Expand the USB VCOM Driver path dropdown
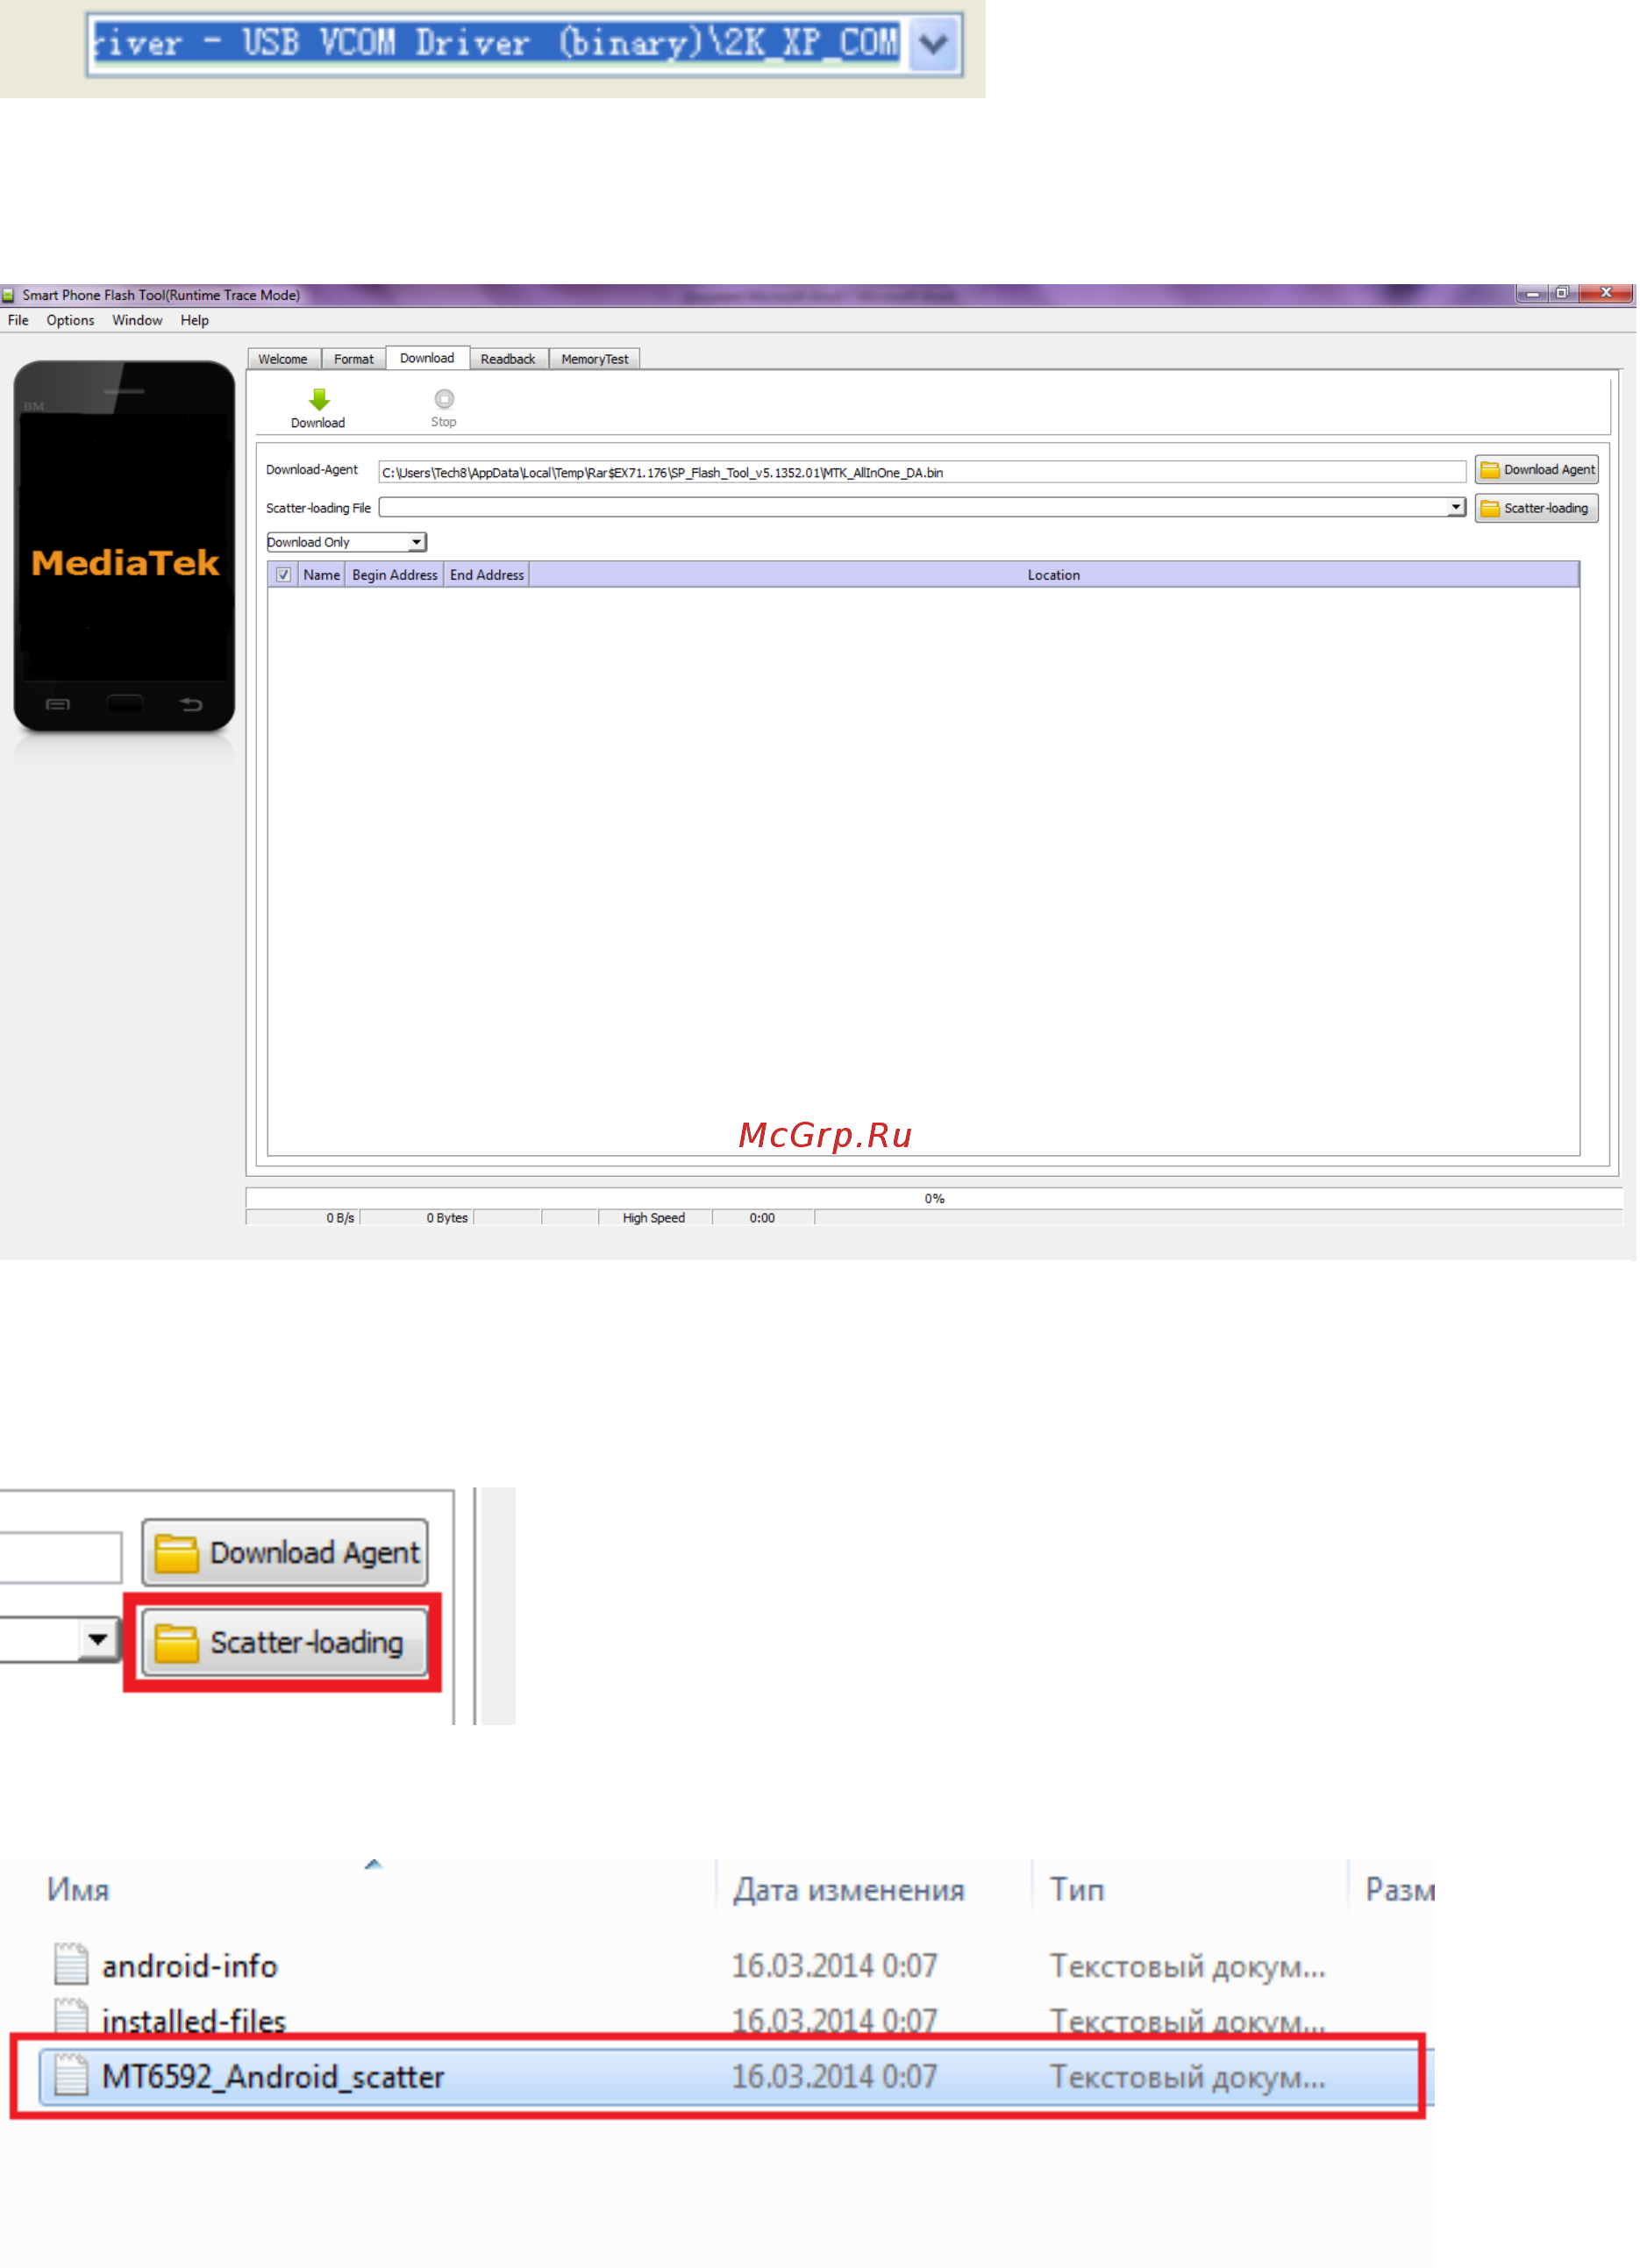This screenshot has width=1640, height=2268. pyautogui.click(x=934, y=44)
